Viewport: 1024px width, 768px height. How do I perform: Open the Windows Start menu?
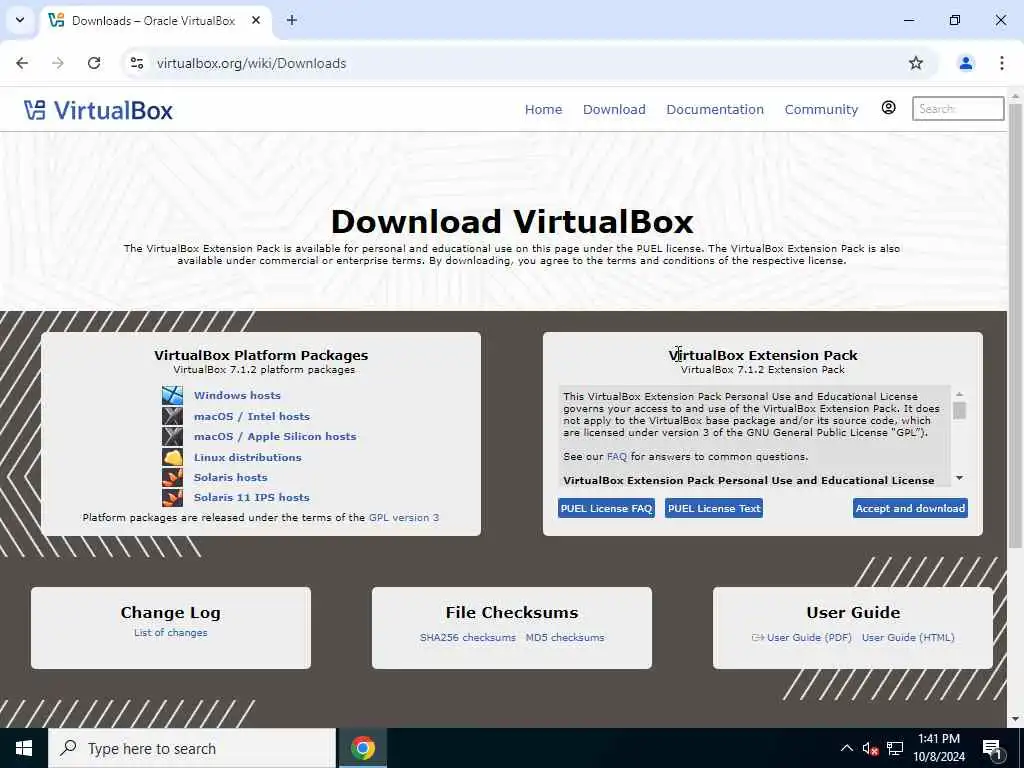point(24,748)
